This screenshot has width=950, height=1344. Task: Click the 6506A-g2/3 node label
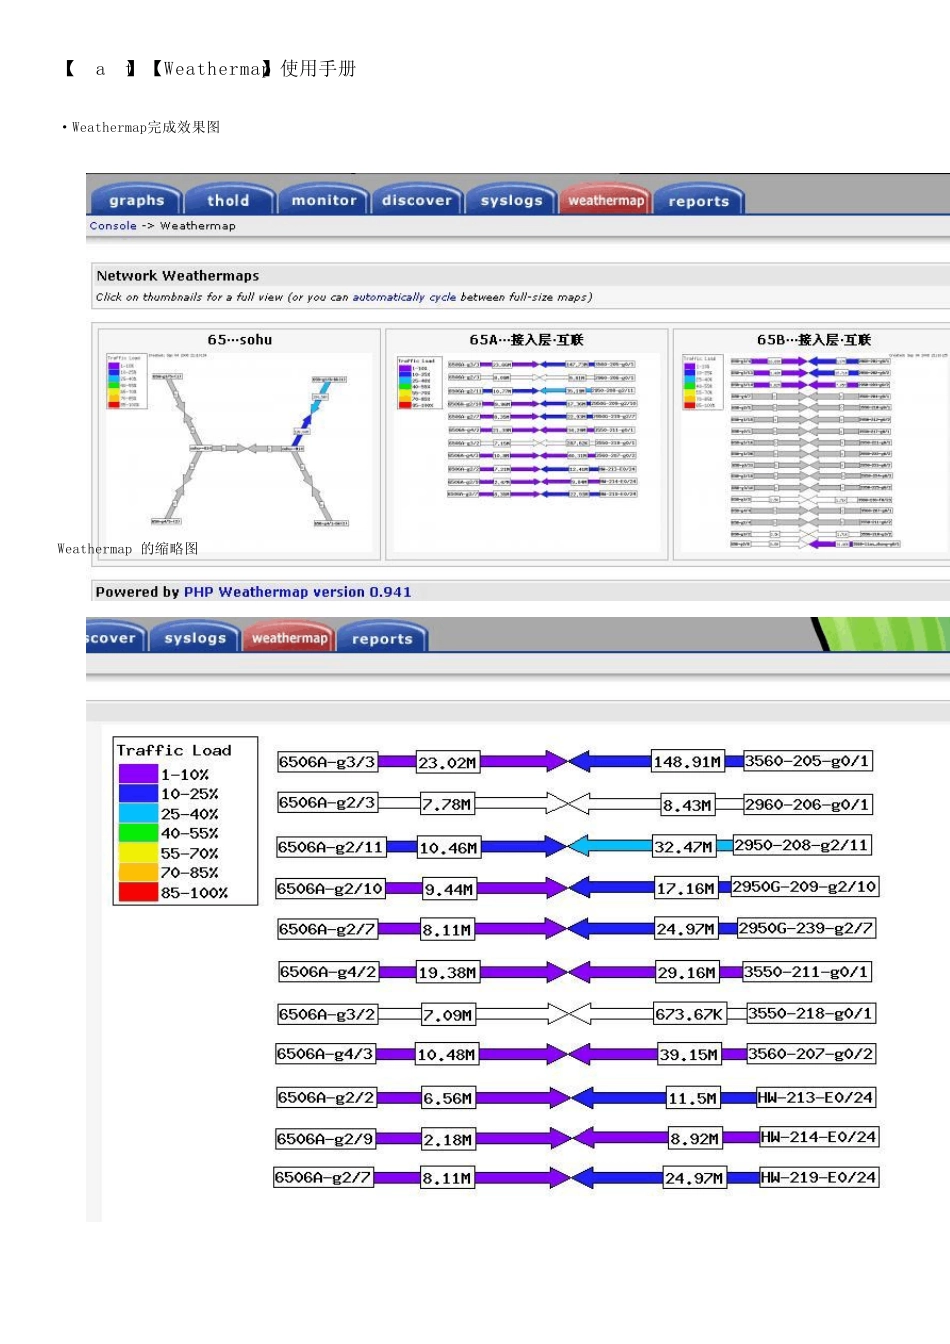(327, 803)
